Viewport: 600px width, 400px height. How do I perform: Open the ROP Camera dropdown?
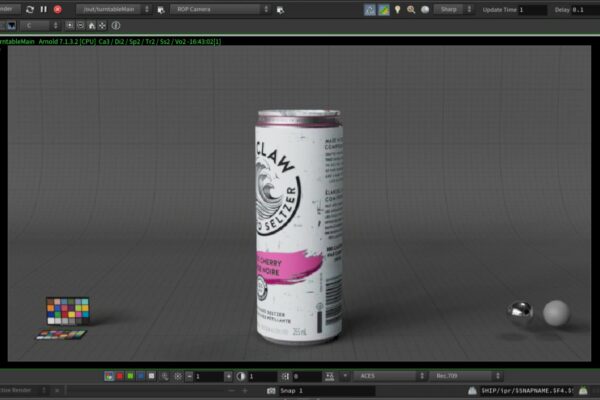220,9
